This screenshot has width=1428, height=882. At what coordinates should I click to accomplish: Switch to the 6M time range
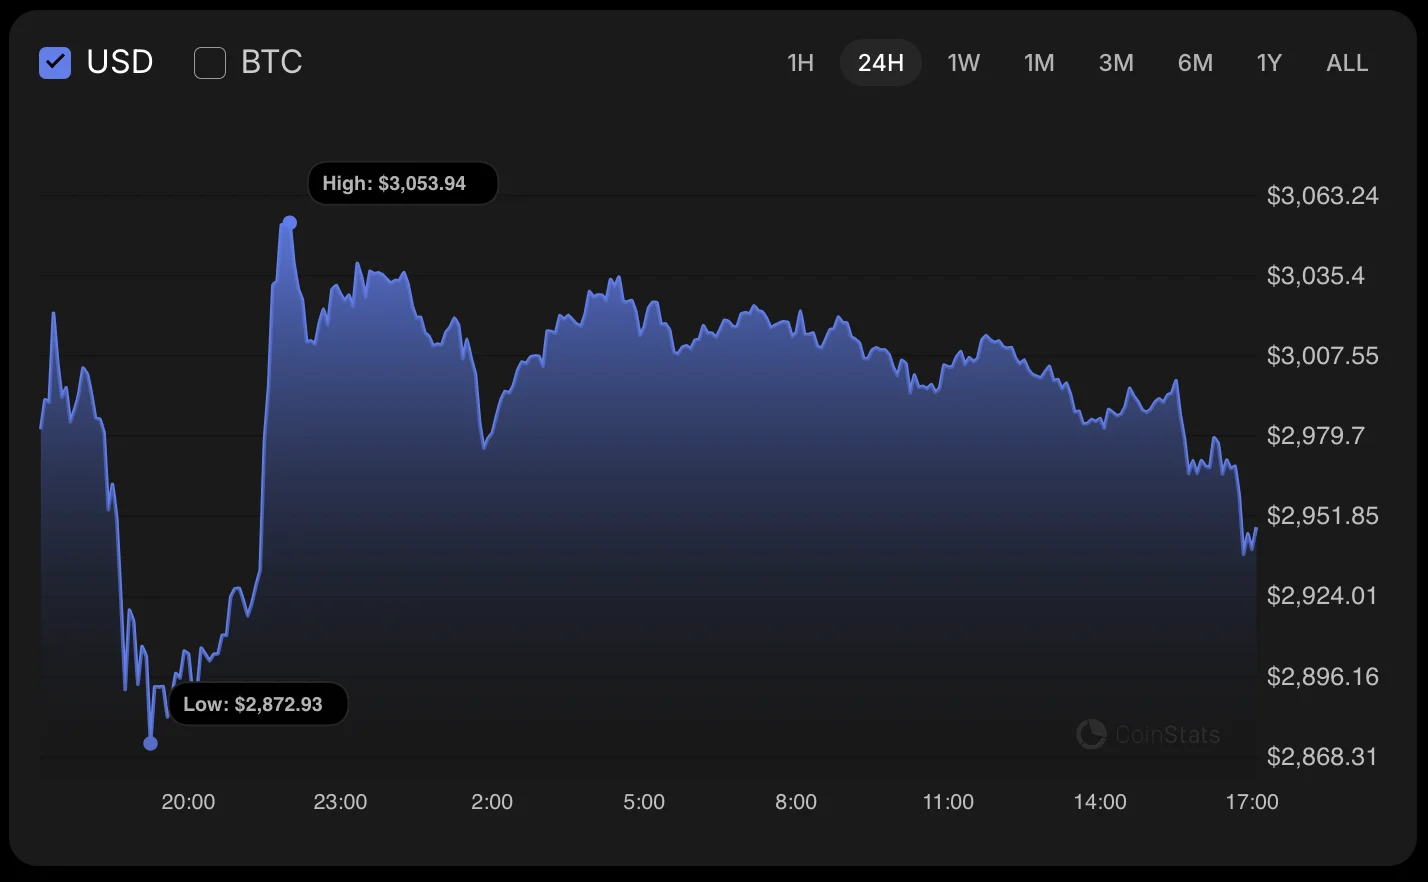tap(1196, 63)
